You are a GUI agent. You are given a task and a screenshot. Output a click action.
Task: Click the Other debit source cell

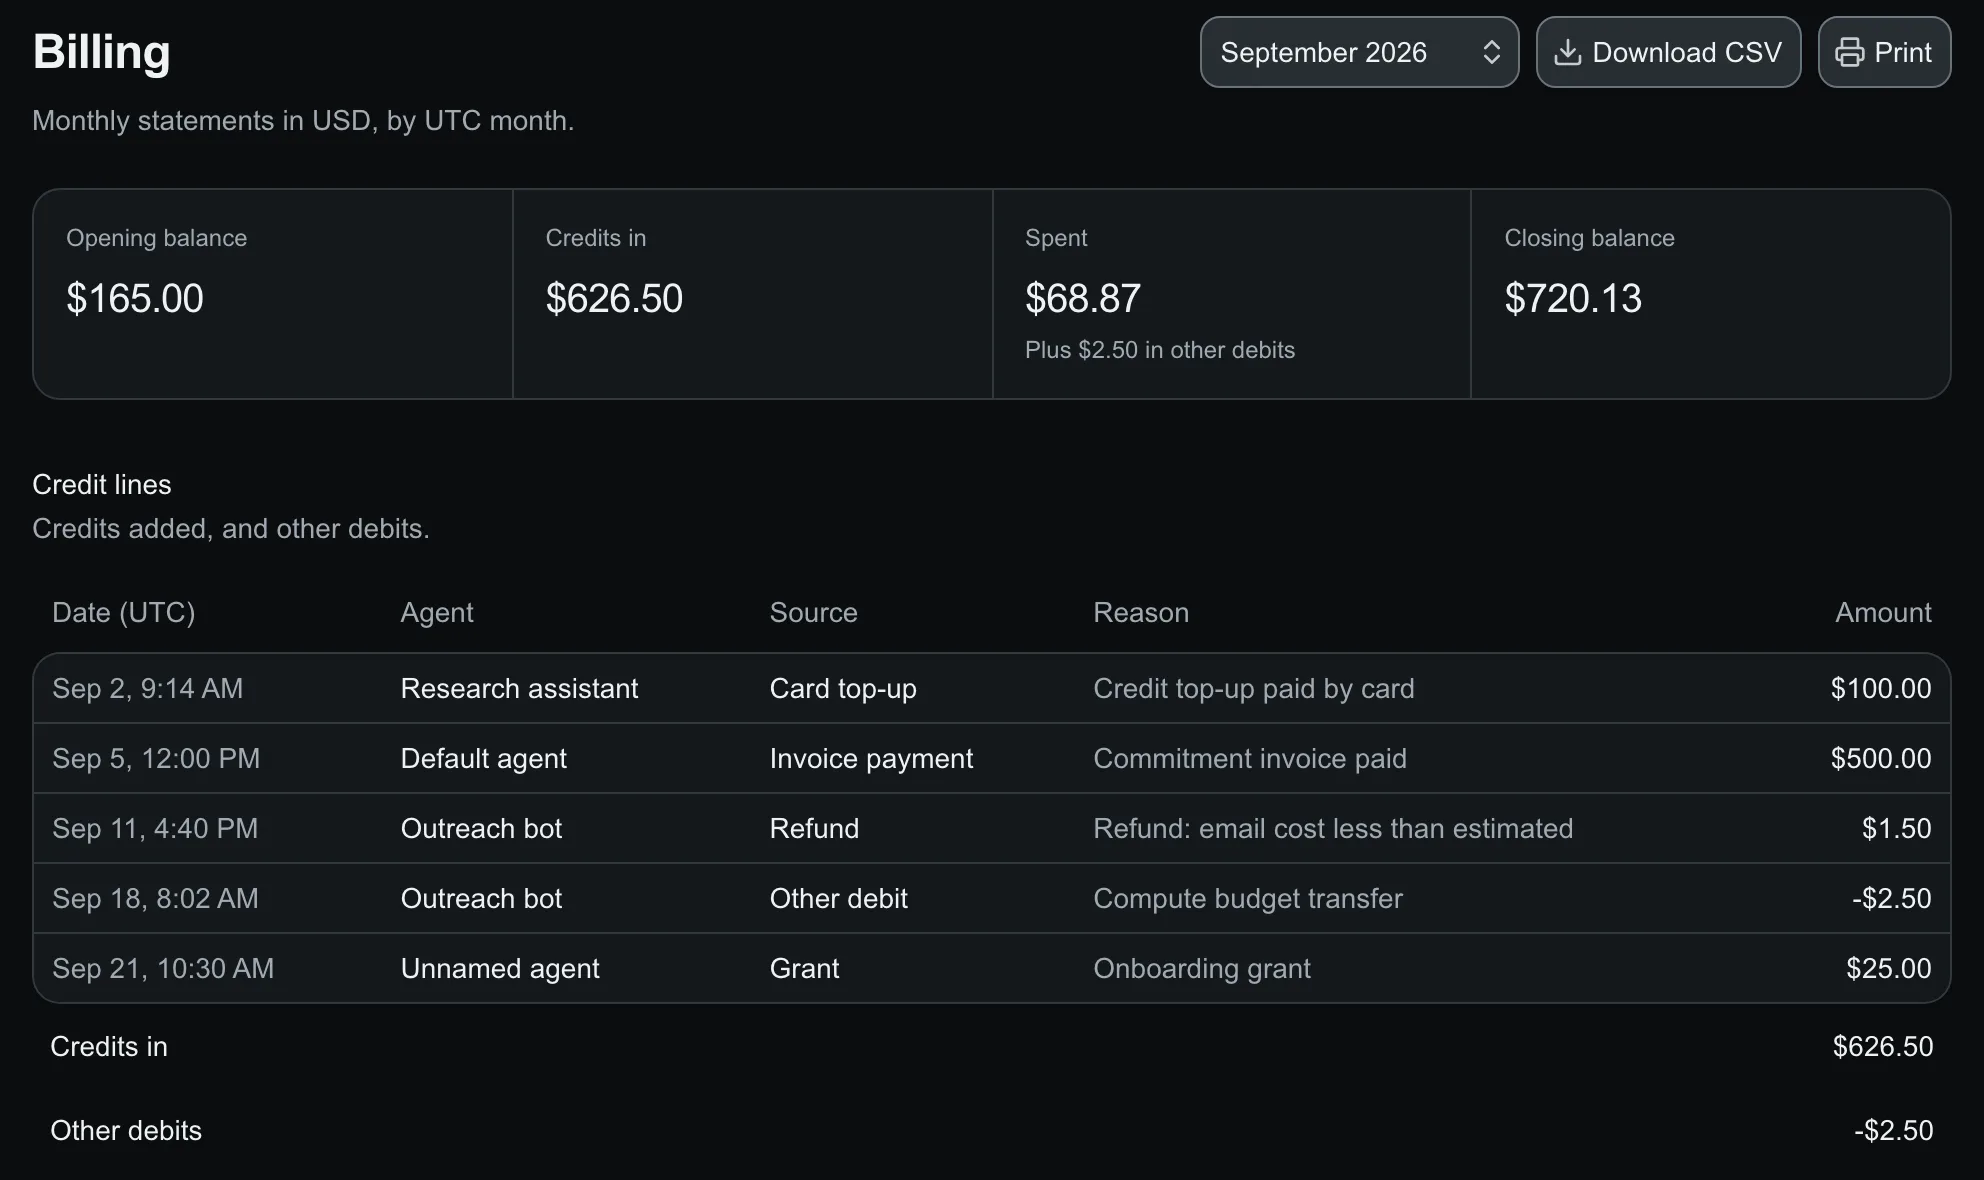coord(838,898)
